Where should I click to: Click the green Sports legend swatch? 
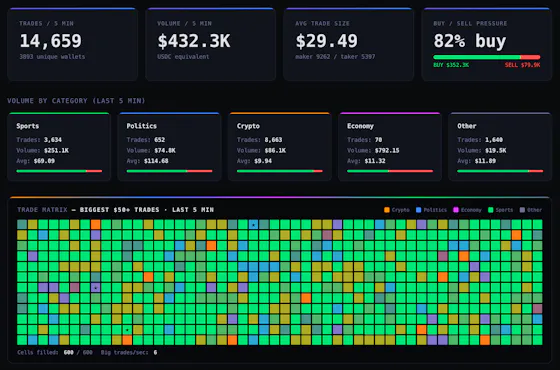click(491, 210)
